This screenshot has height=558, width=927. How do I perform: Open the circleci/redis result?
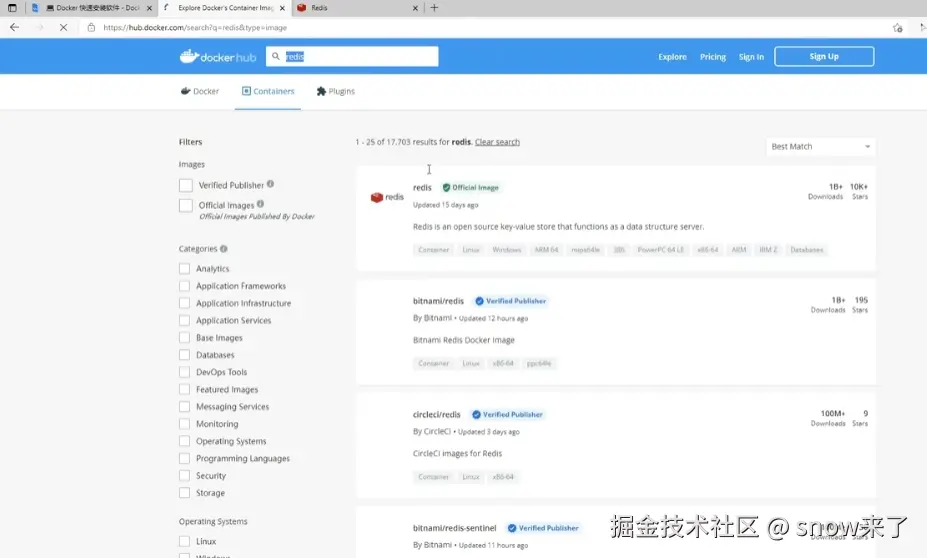436,414
